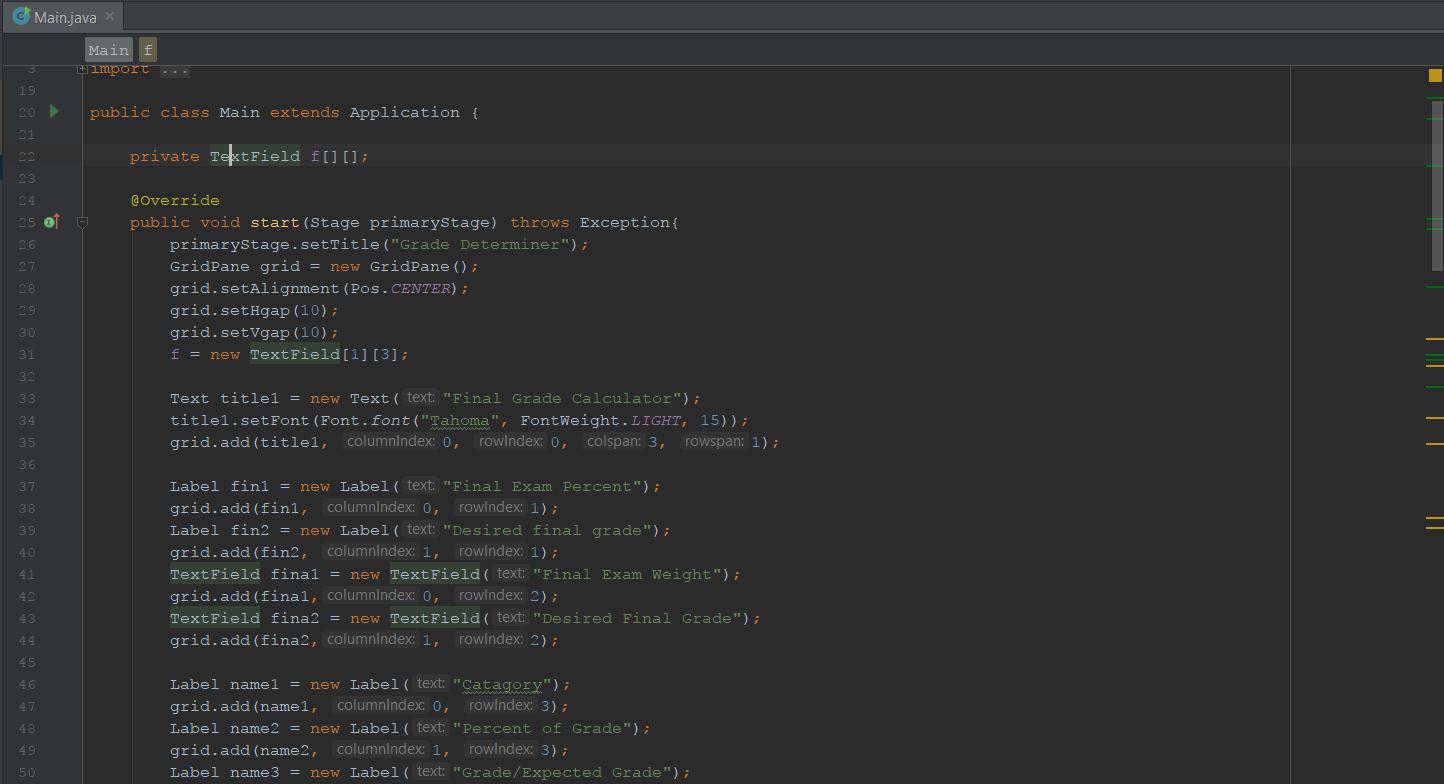Expand the folded import block with plus icon
The image size is (1444, 784).
point(82,69)
